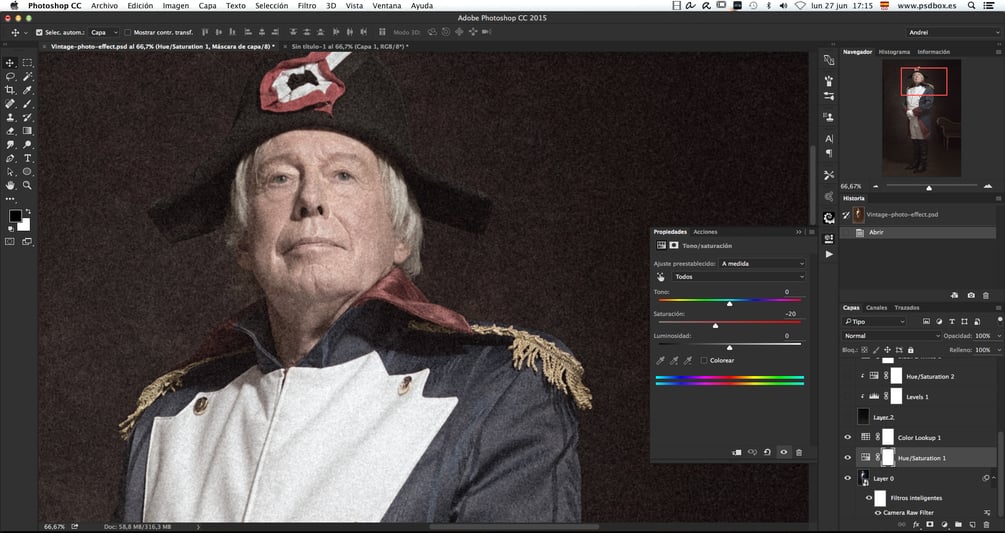The height and width of the screenshot is (533, 1005).
Task: Switch to Sin título-1 document tab
Action: pos(349,47)
